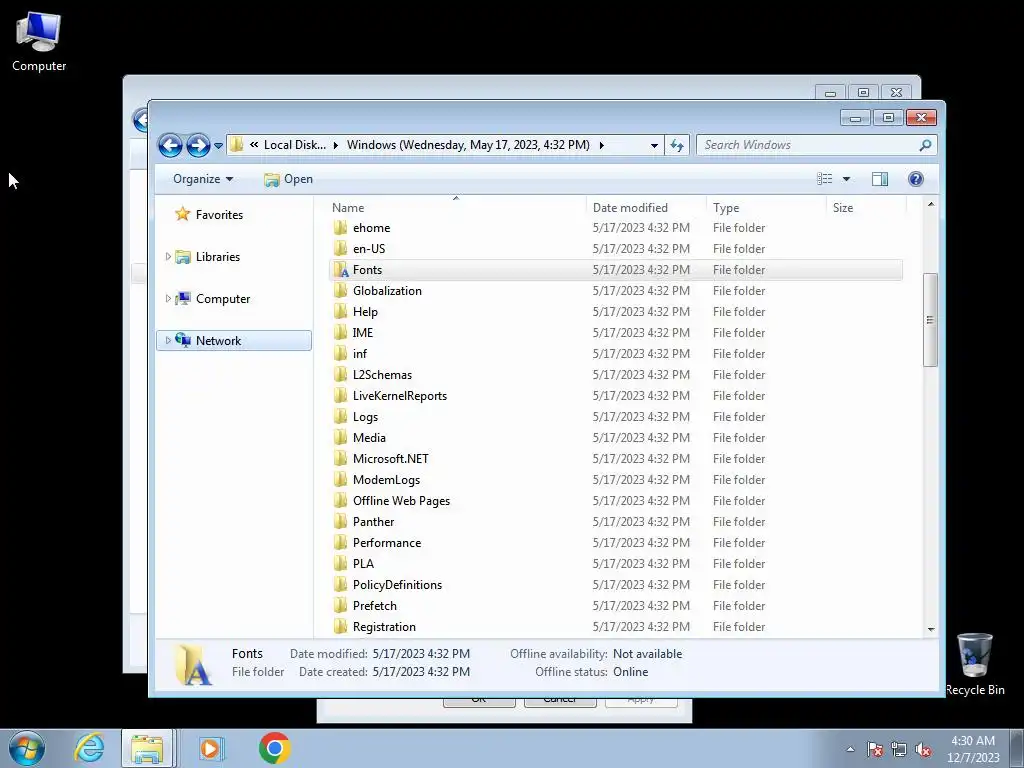Show hidden tray icons arrow

(850, 749)
